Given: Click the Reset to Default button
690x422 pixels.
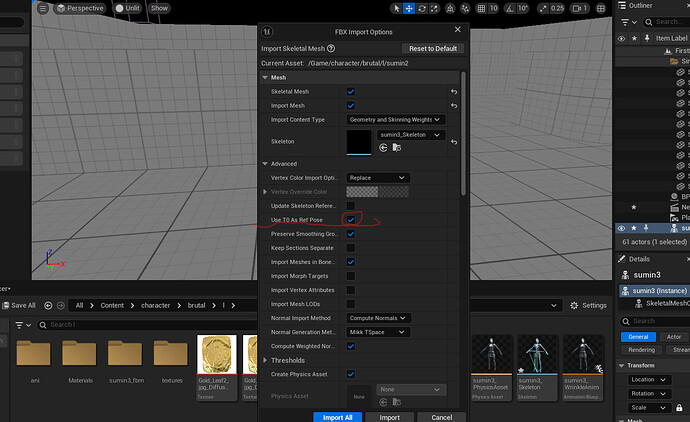Looking at the screenshot, I should click(433, 48).
